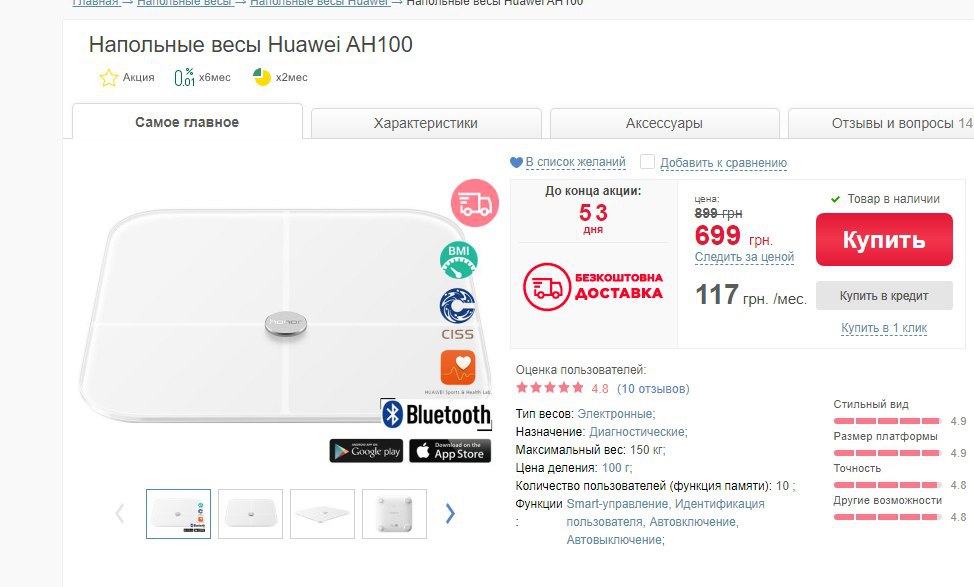The height and width of the screenshot is (587, 974).
Task: Click the orange Huawei Health heart icon
Action: click(458, 368)
